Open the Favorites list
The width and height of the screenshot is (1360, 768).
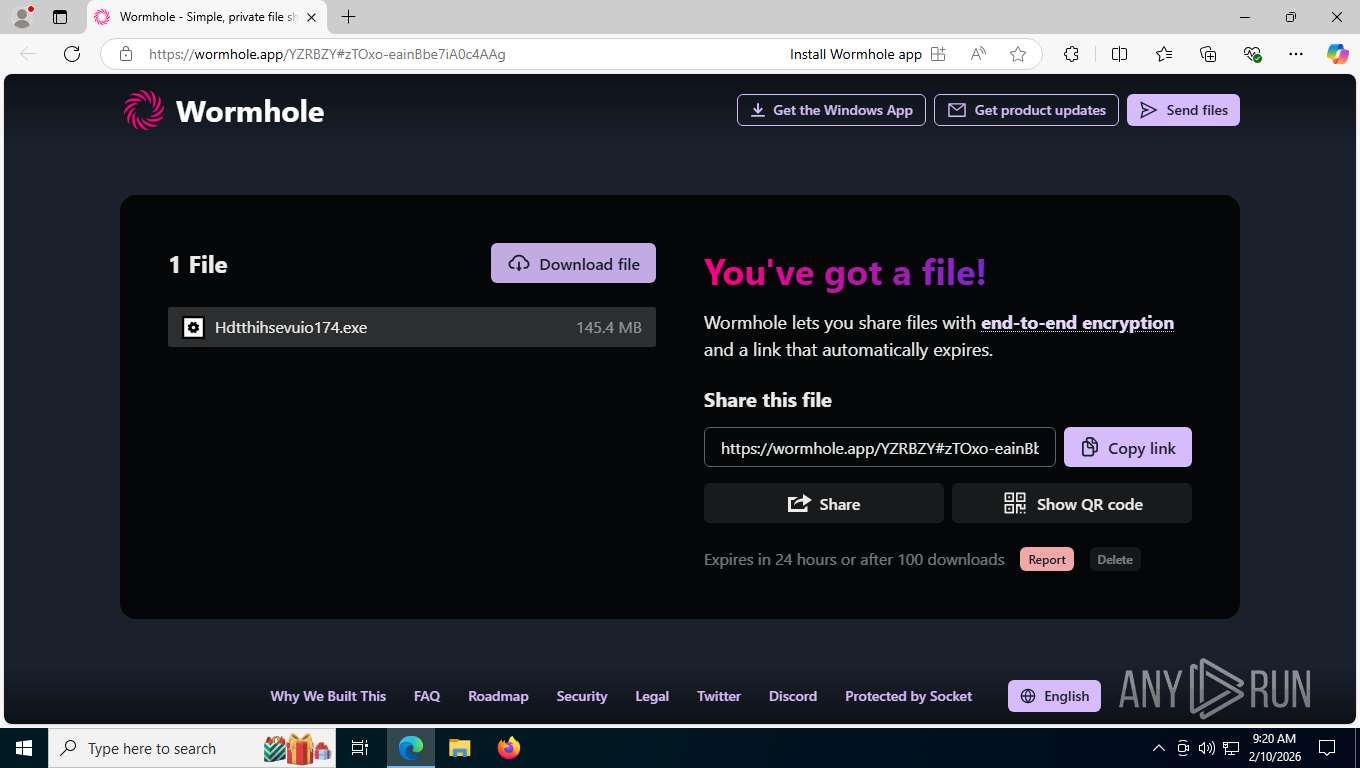click(1164, 54)
